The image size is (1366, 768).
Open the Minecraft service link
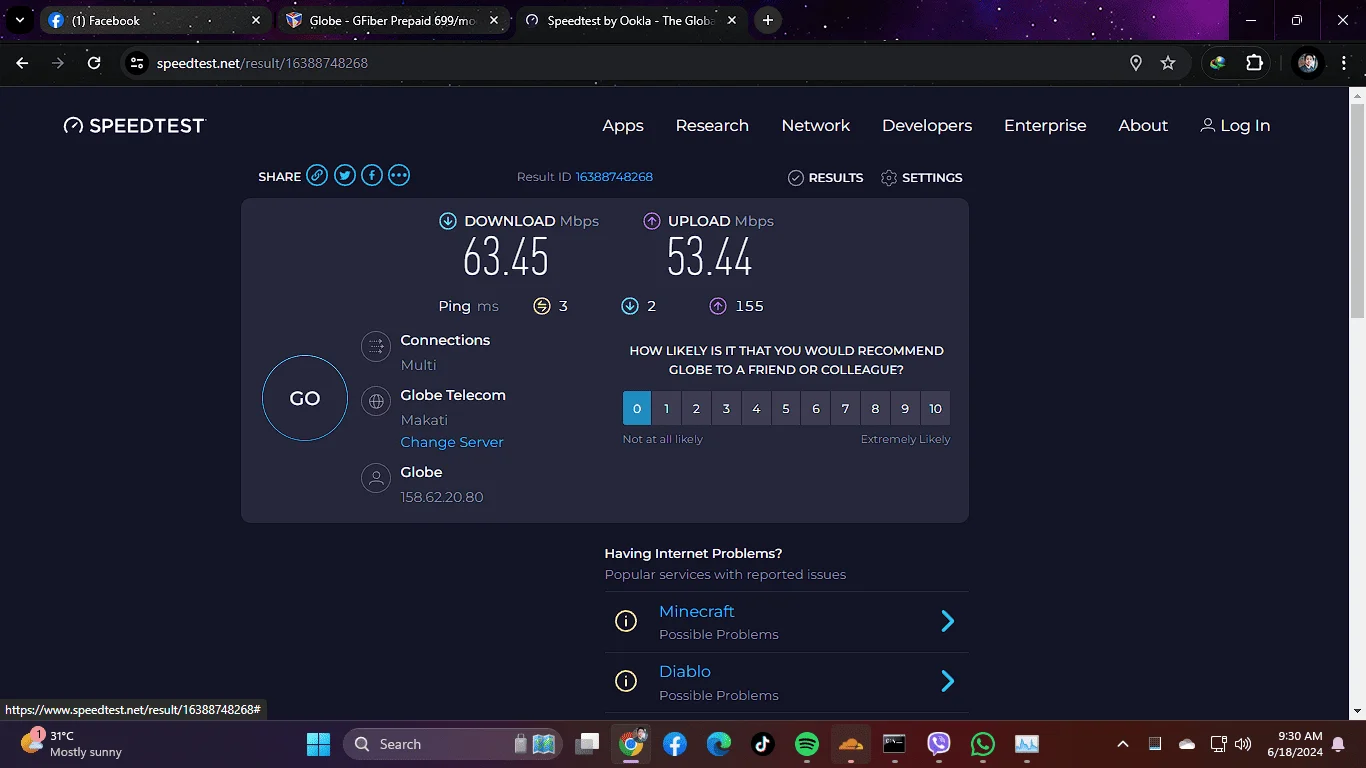(696, 611)
